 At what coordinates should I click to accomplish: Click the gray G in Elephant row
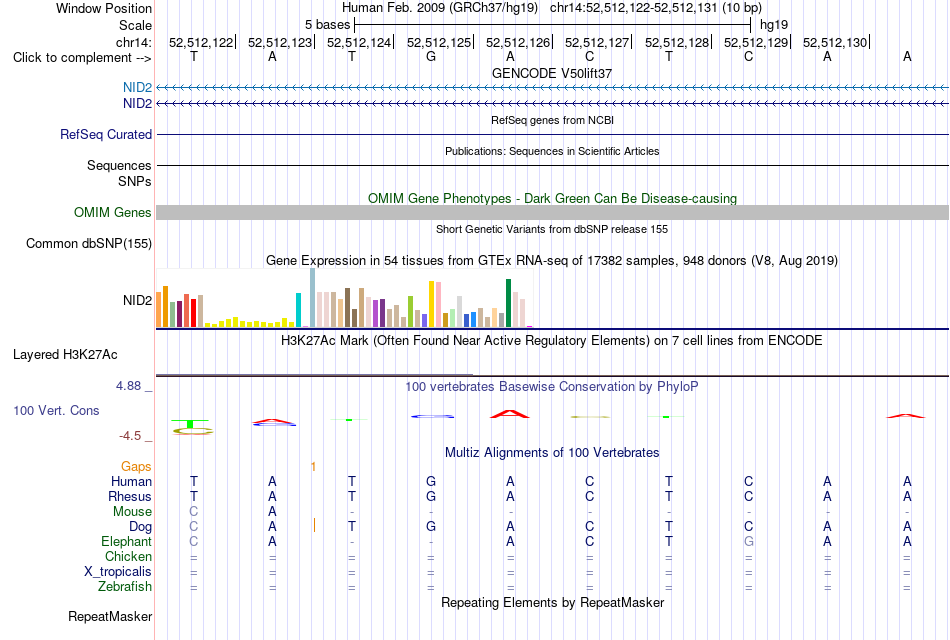coord(748,541)
